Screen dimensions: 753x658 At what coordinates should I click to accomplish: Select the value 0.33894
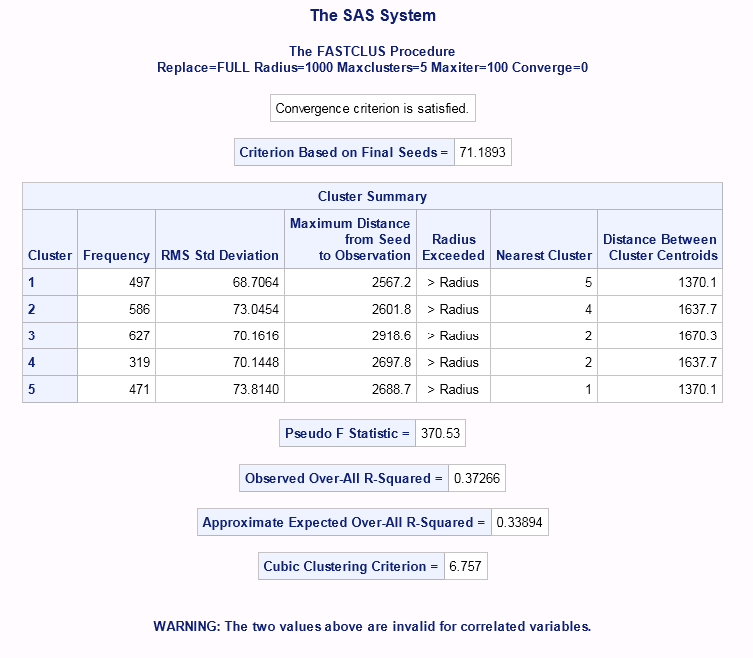[520, 522]
